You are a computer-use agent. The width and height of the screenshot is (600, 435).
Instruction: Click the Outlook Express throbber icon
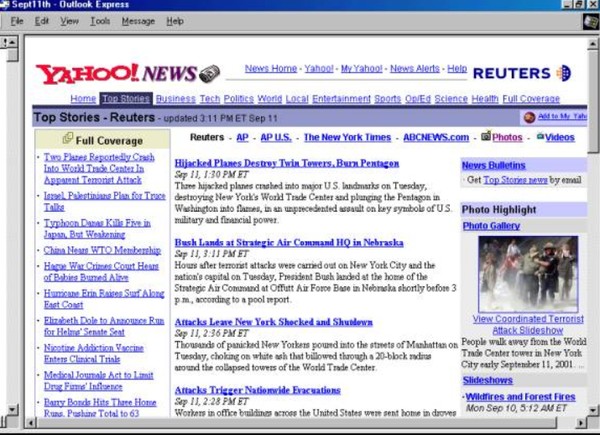591,21
